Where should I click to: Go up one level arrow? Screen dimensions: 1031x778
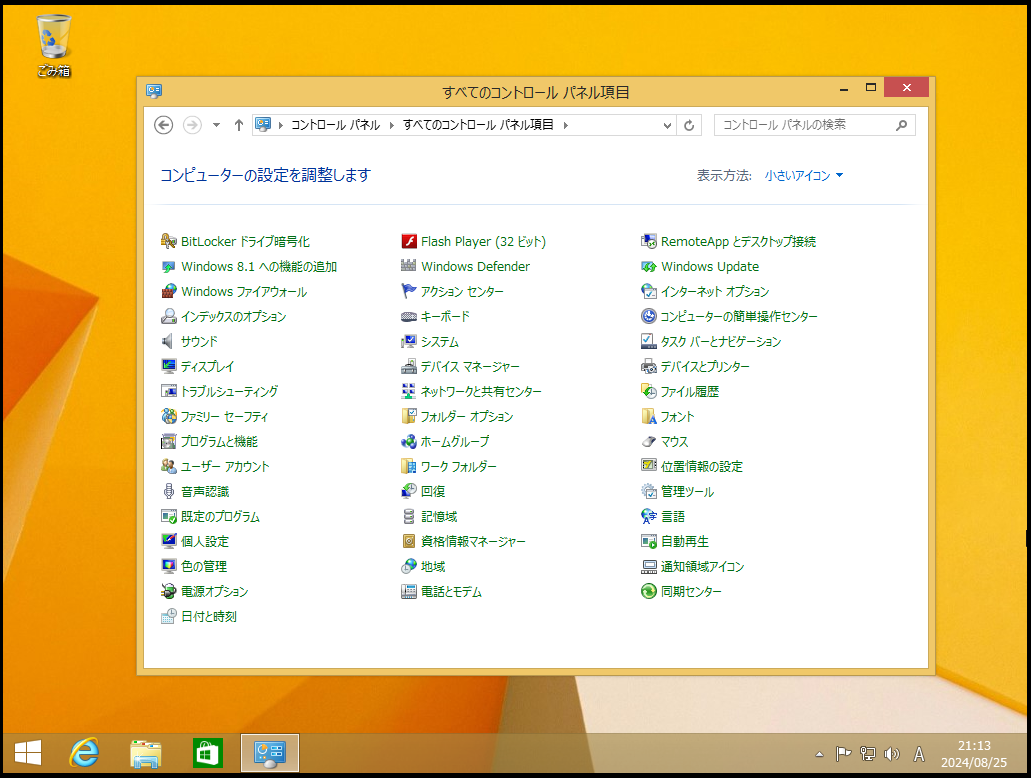(239, 125)
